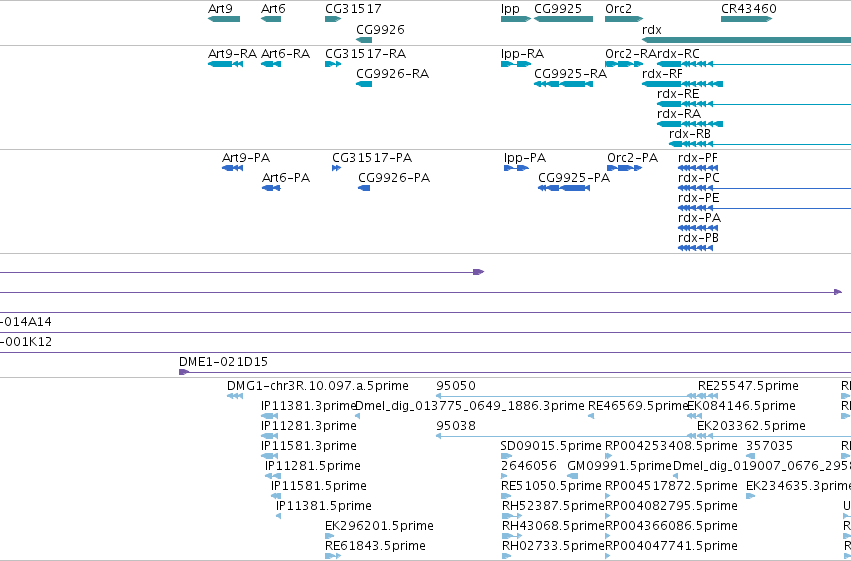Select the IP11381.3prime EST glyph
The width and height of the screenshot is (851, 561).
tap(269, 416)
